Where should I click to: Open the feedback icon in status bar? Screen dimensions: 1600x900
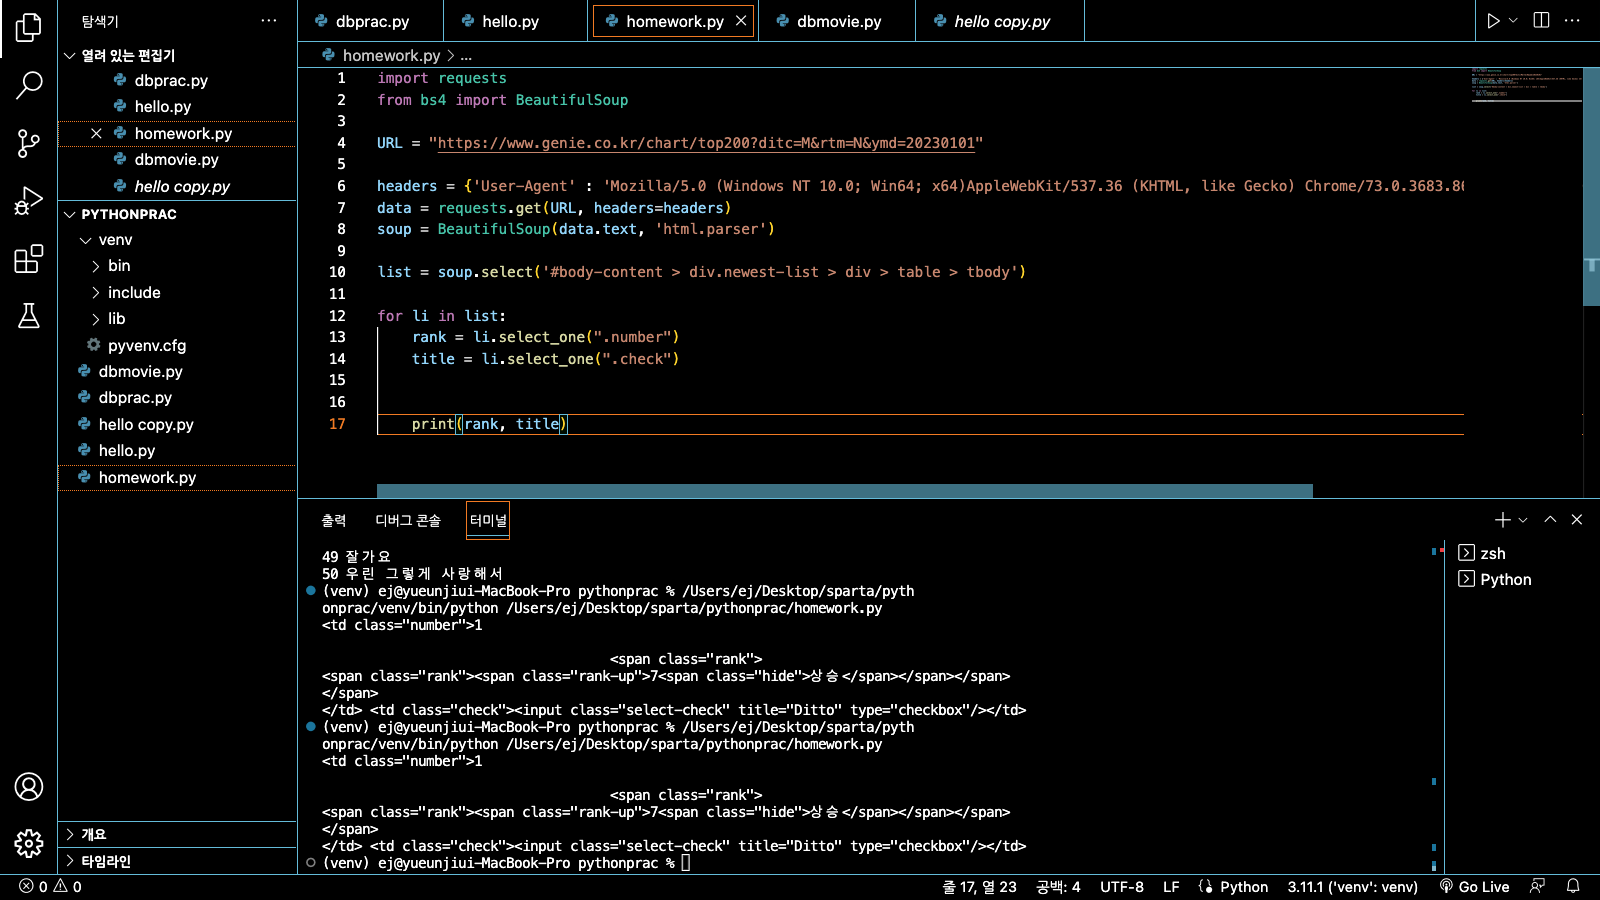[x=1538, y=887]
